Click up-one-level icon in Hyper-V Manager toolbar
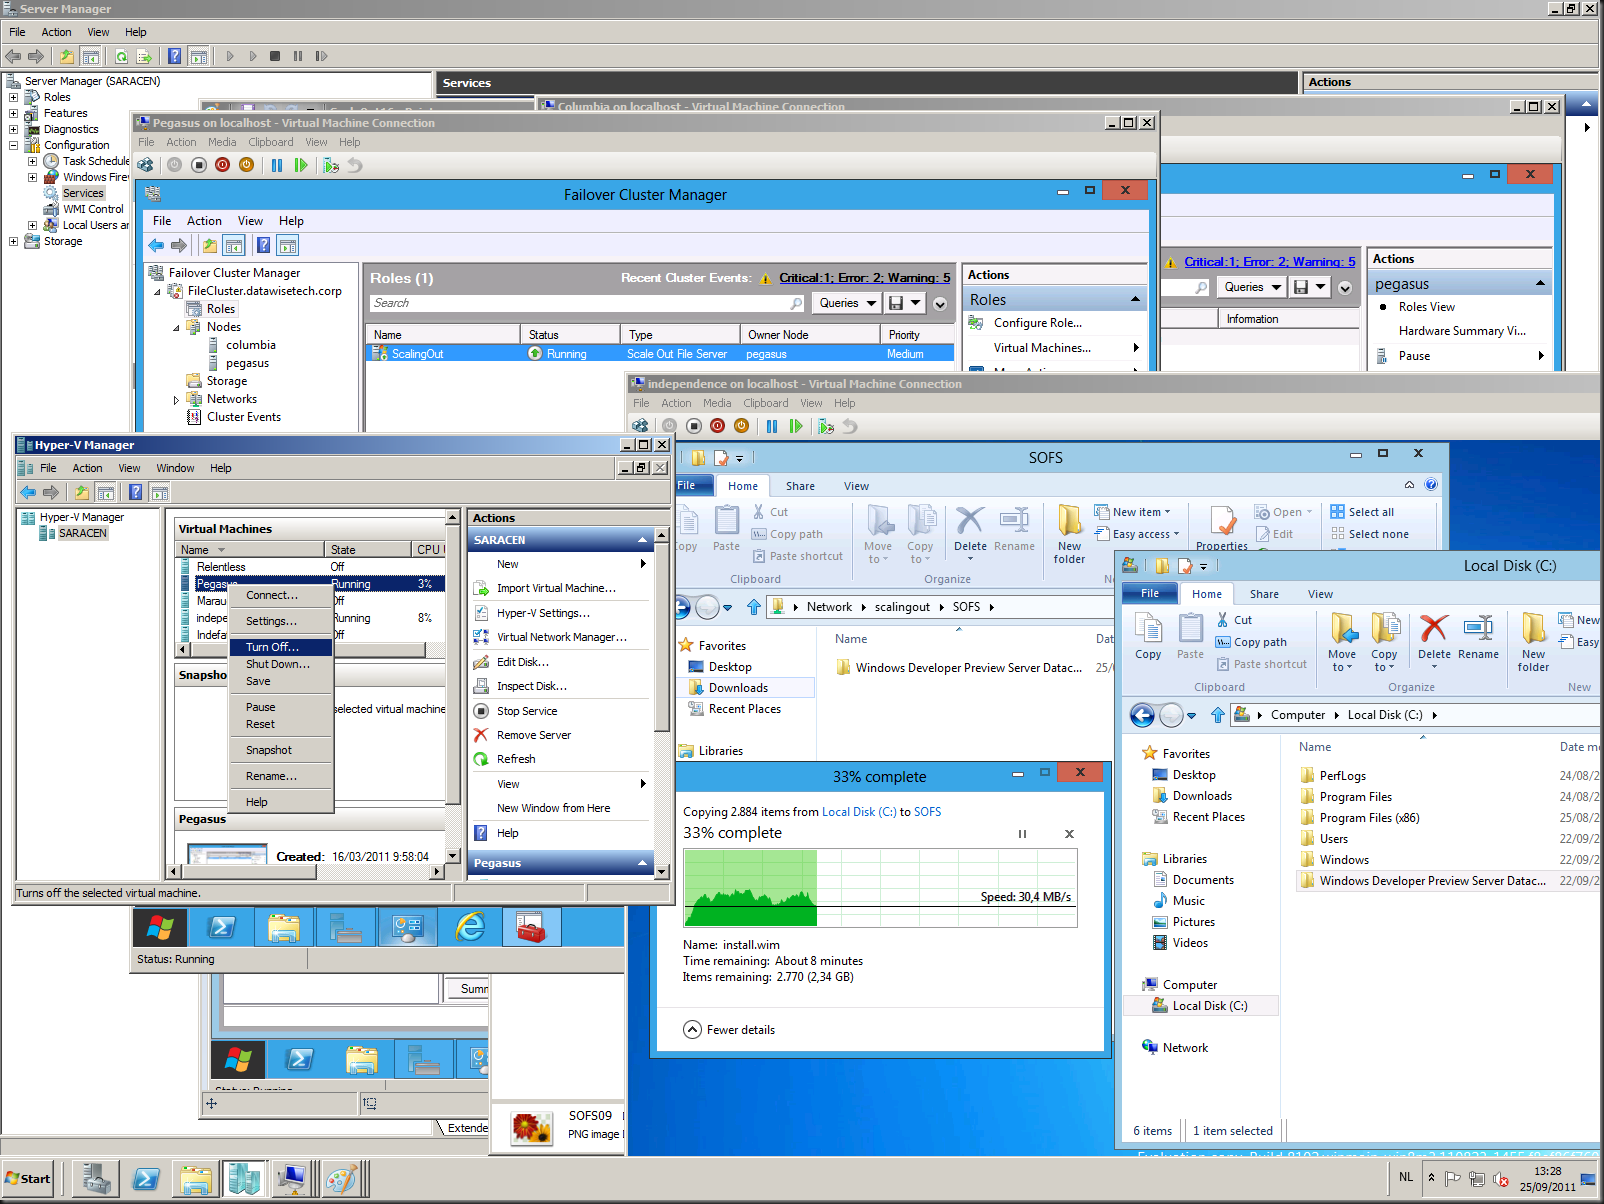Screen dimensions: 1604x1204 81,492
